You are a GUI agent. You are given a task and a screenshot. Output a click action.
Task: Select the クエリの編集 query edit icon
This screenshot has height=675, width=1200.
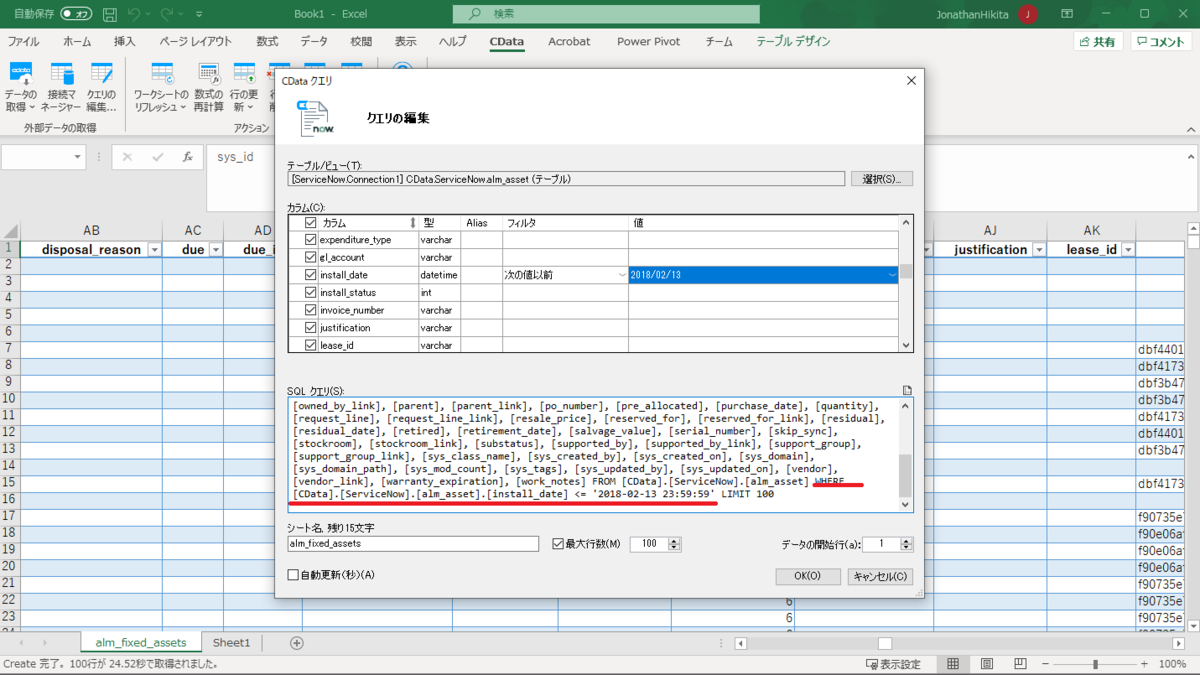click(103, 85)
